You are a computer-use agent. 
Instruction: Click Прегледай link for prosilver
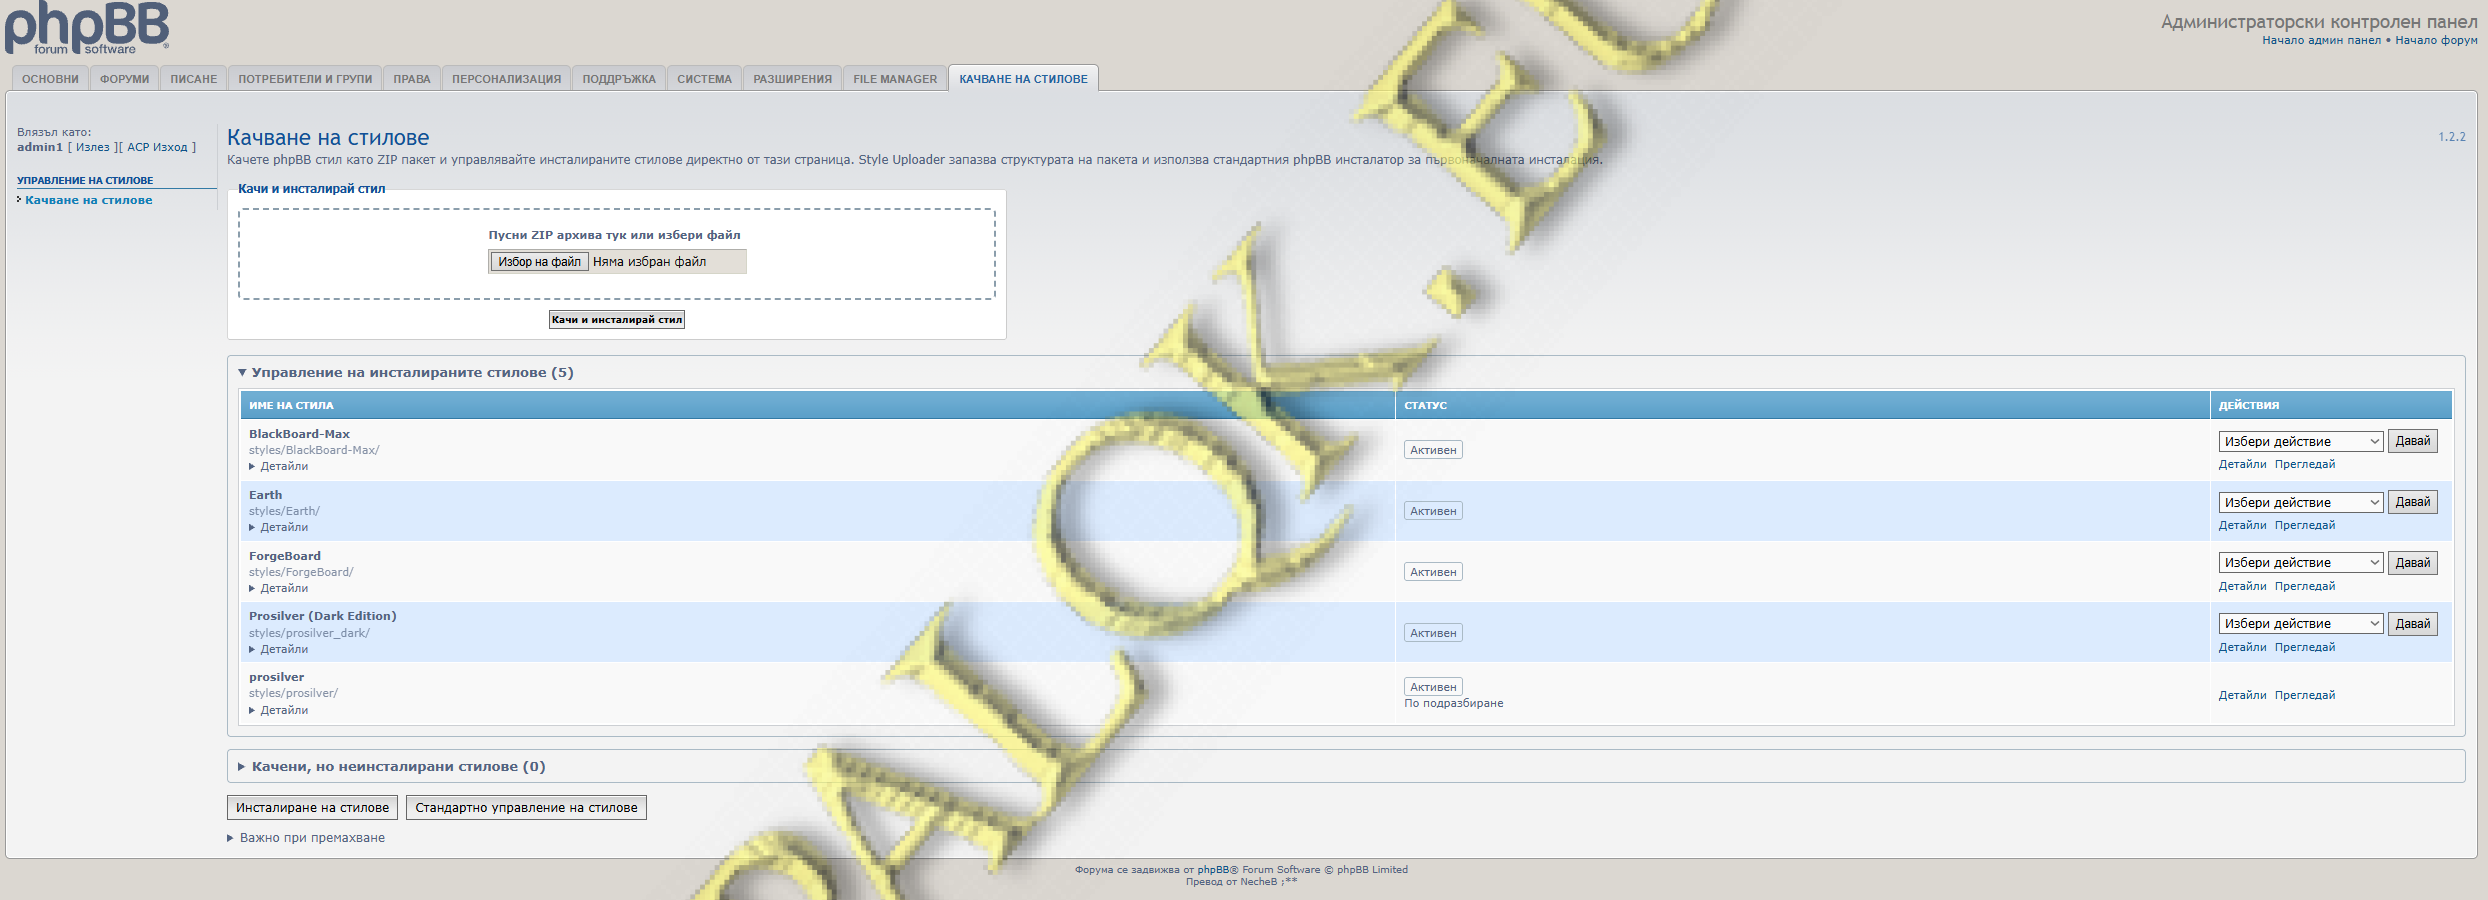coord(2305,695)
